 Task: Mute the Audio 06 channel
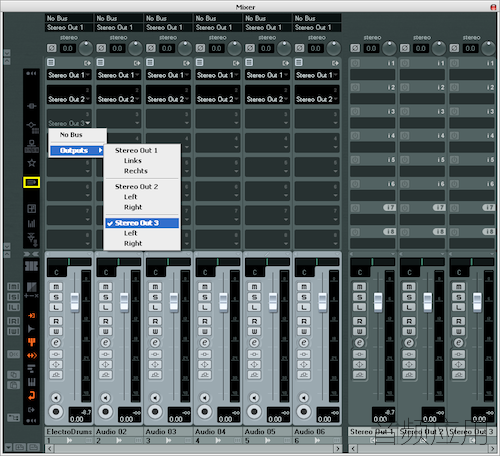(x=304, y=287)
